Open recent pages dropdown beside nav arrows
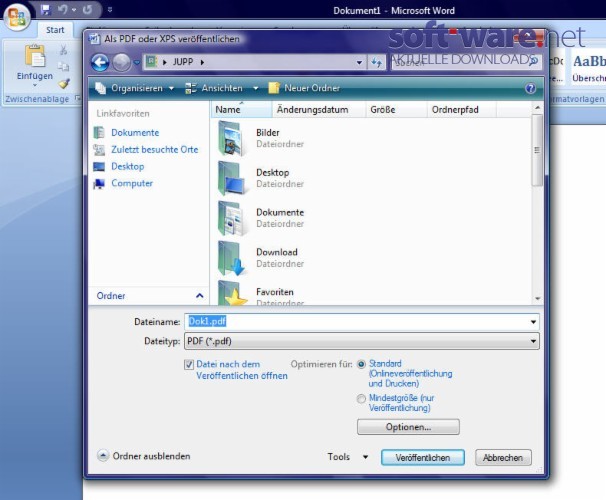The height and width of the screenshot is (500, 606). coord(136,62)
